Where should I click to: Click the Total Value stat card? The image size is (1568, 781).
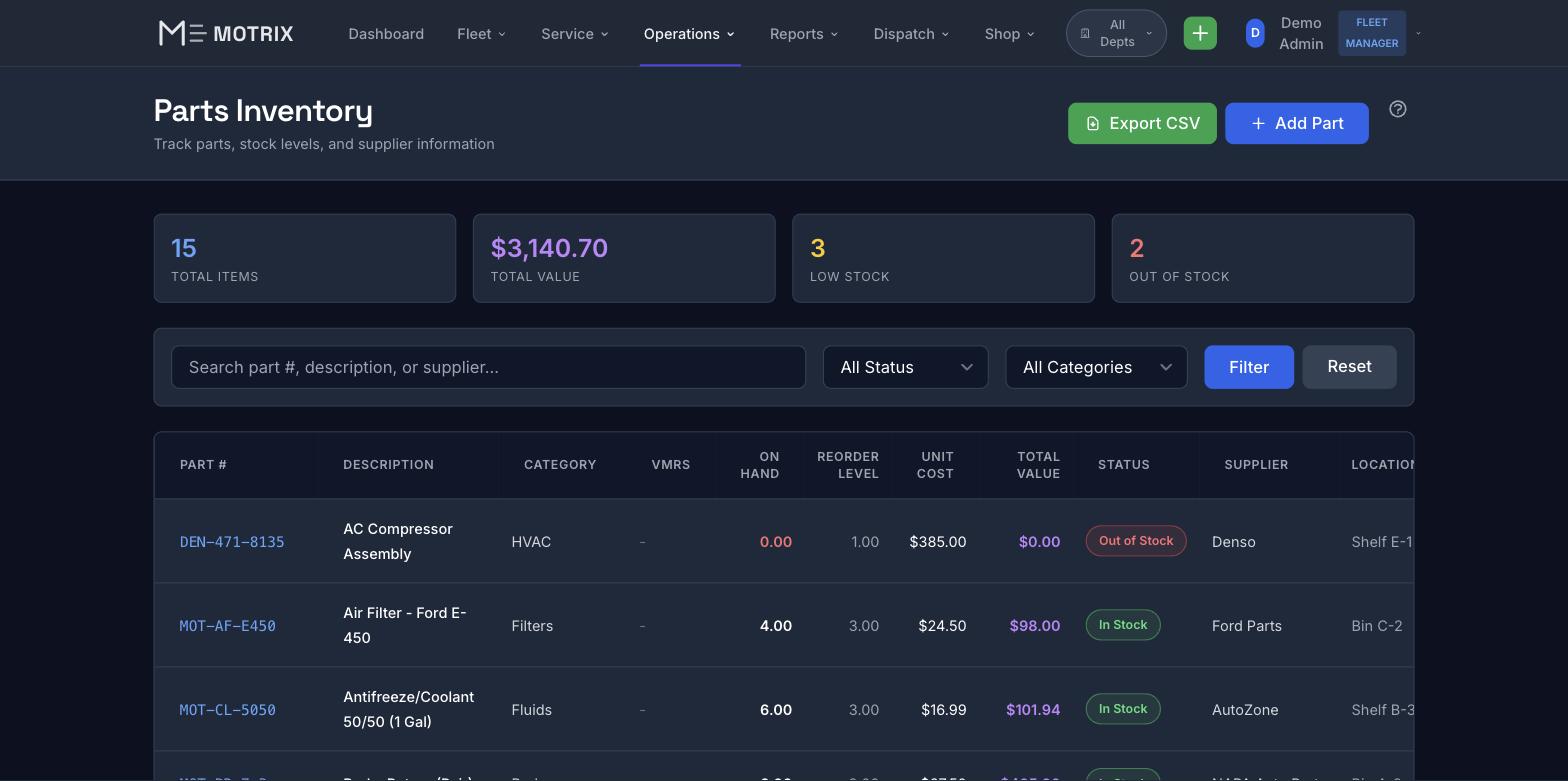[624, 258]
